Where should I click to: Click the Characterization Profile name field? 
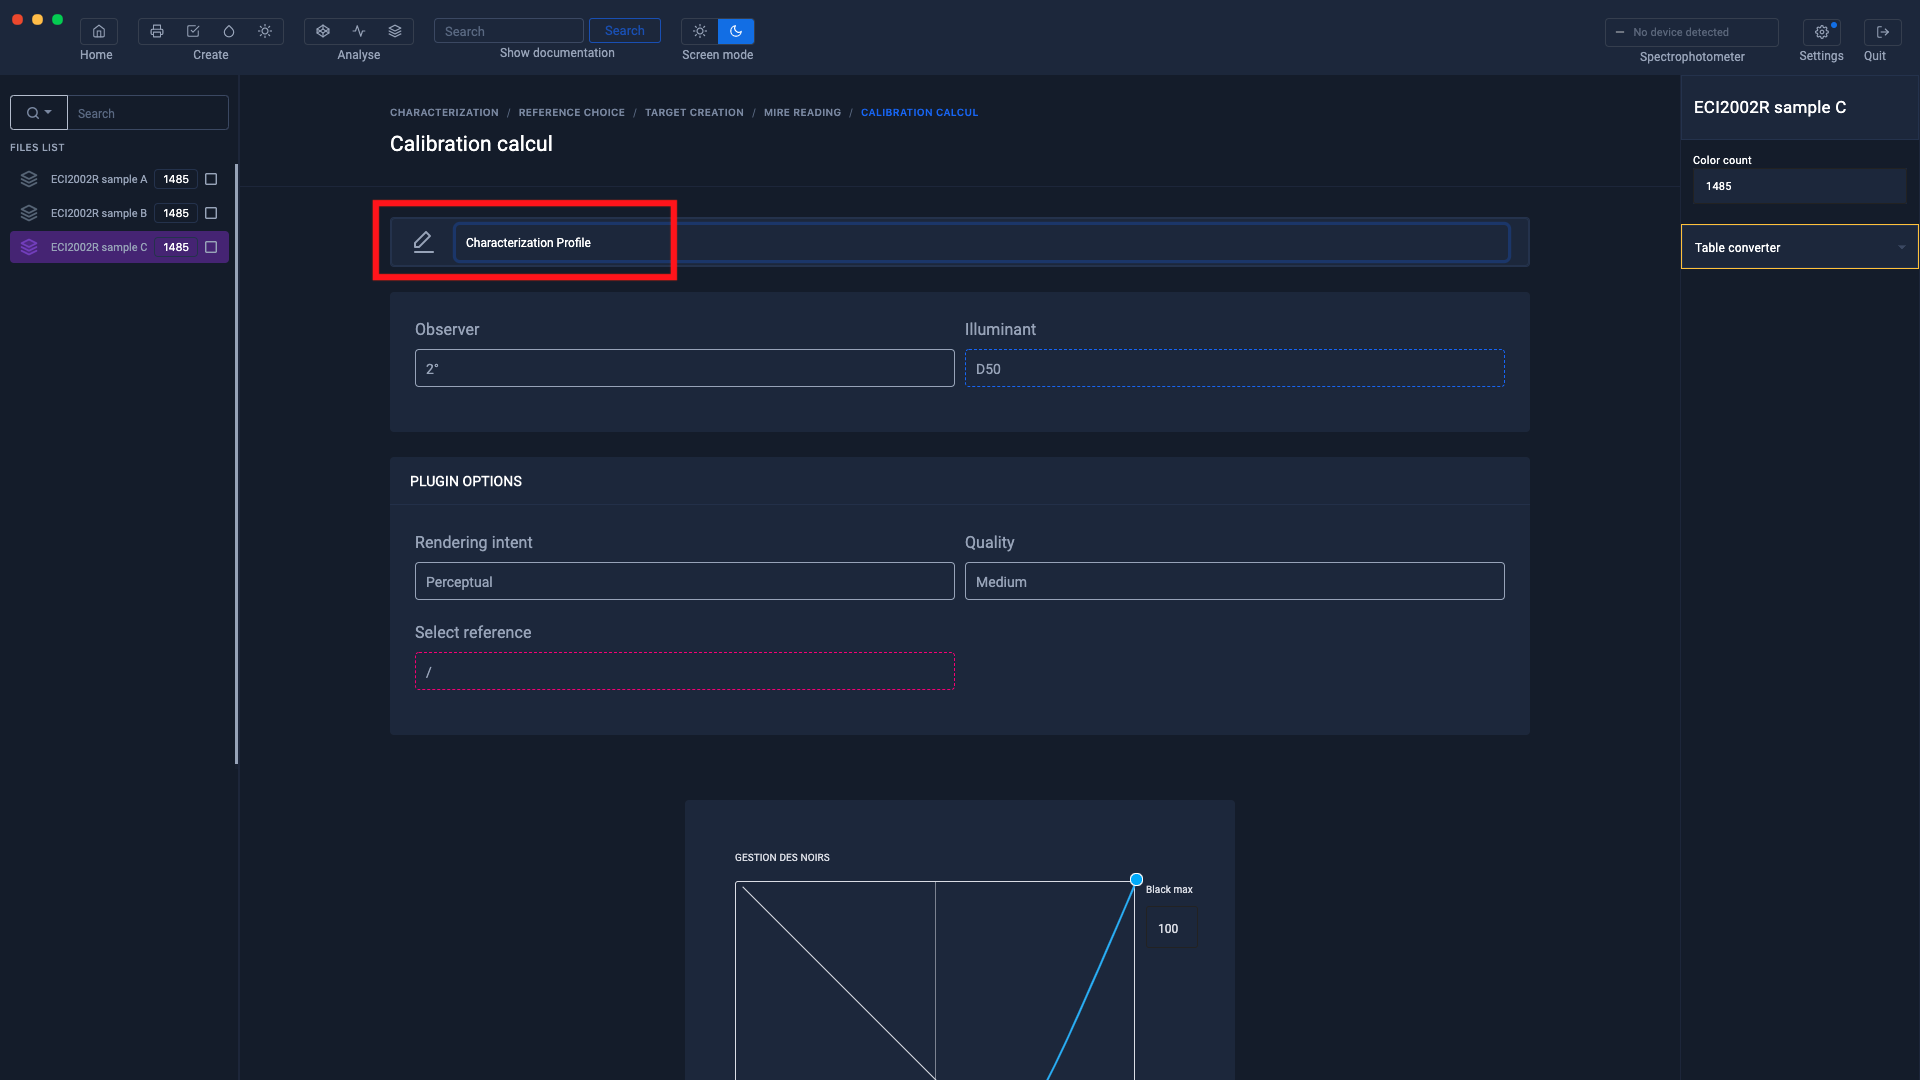pos(982,242)
